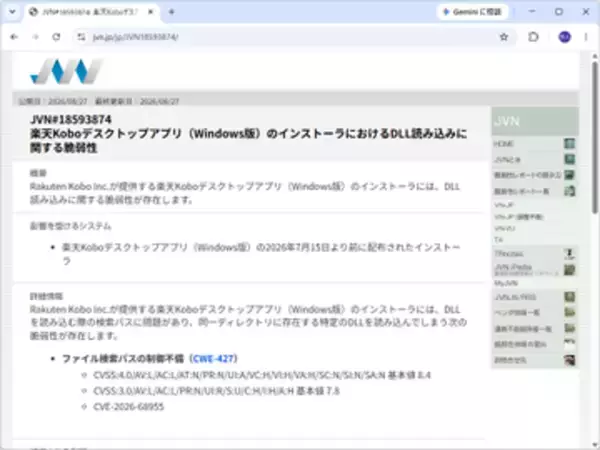600x450 pixels.
Task: Click the 概要 section heading
Action: (x=38, y=173)
